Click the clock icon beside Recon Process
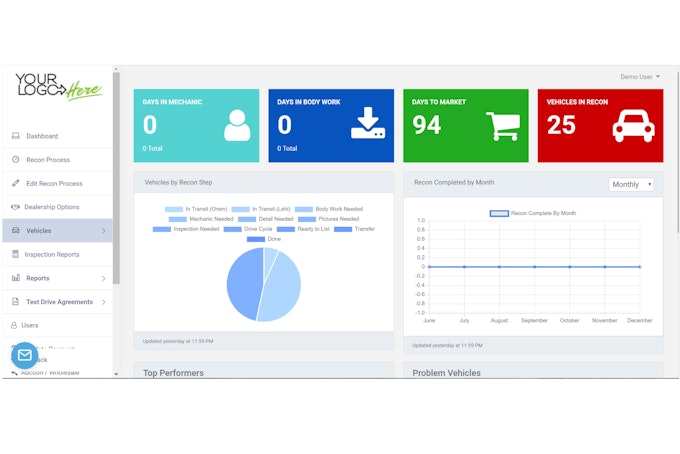 [16, 160]
